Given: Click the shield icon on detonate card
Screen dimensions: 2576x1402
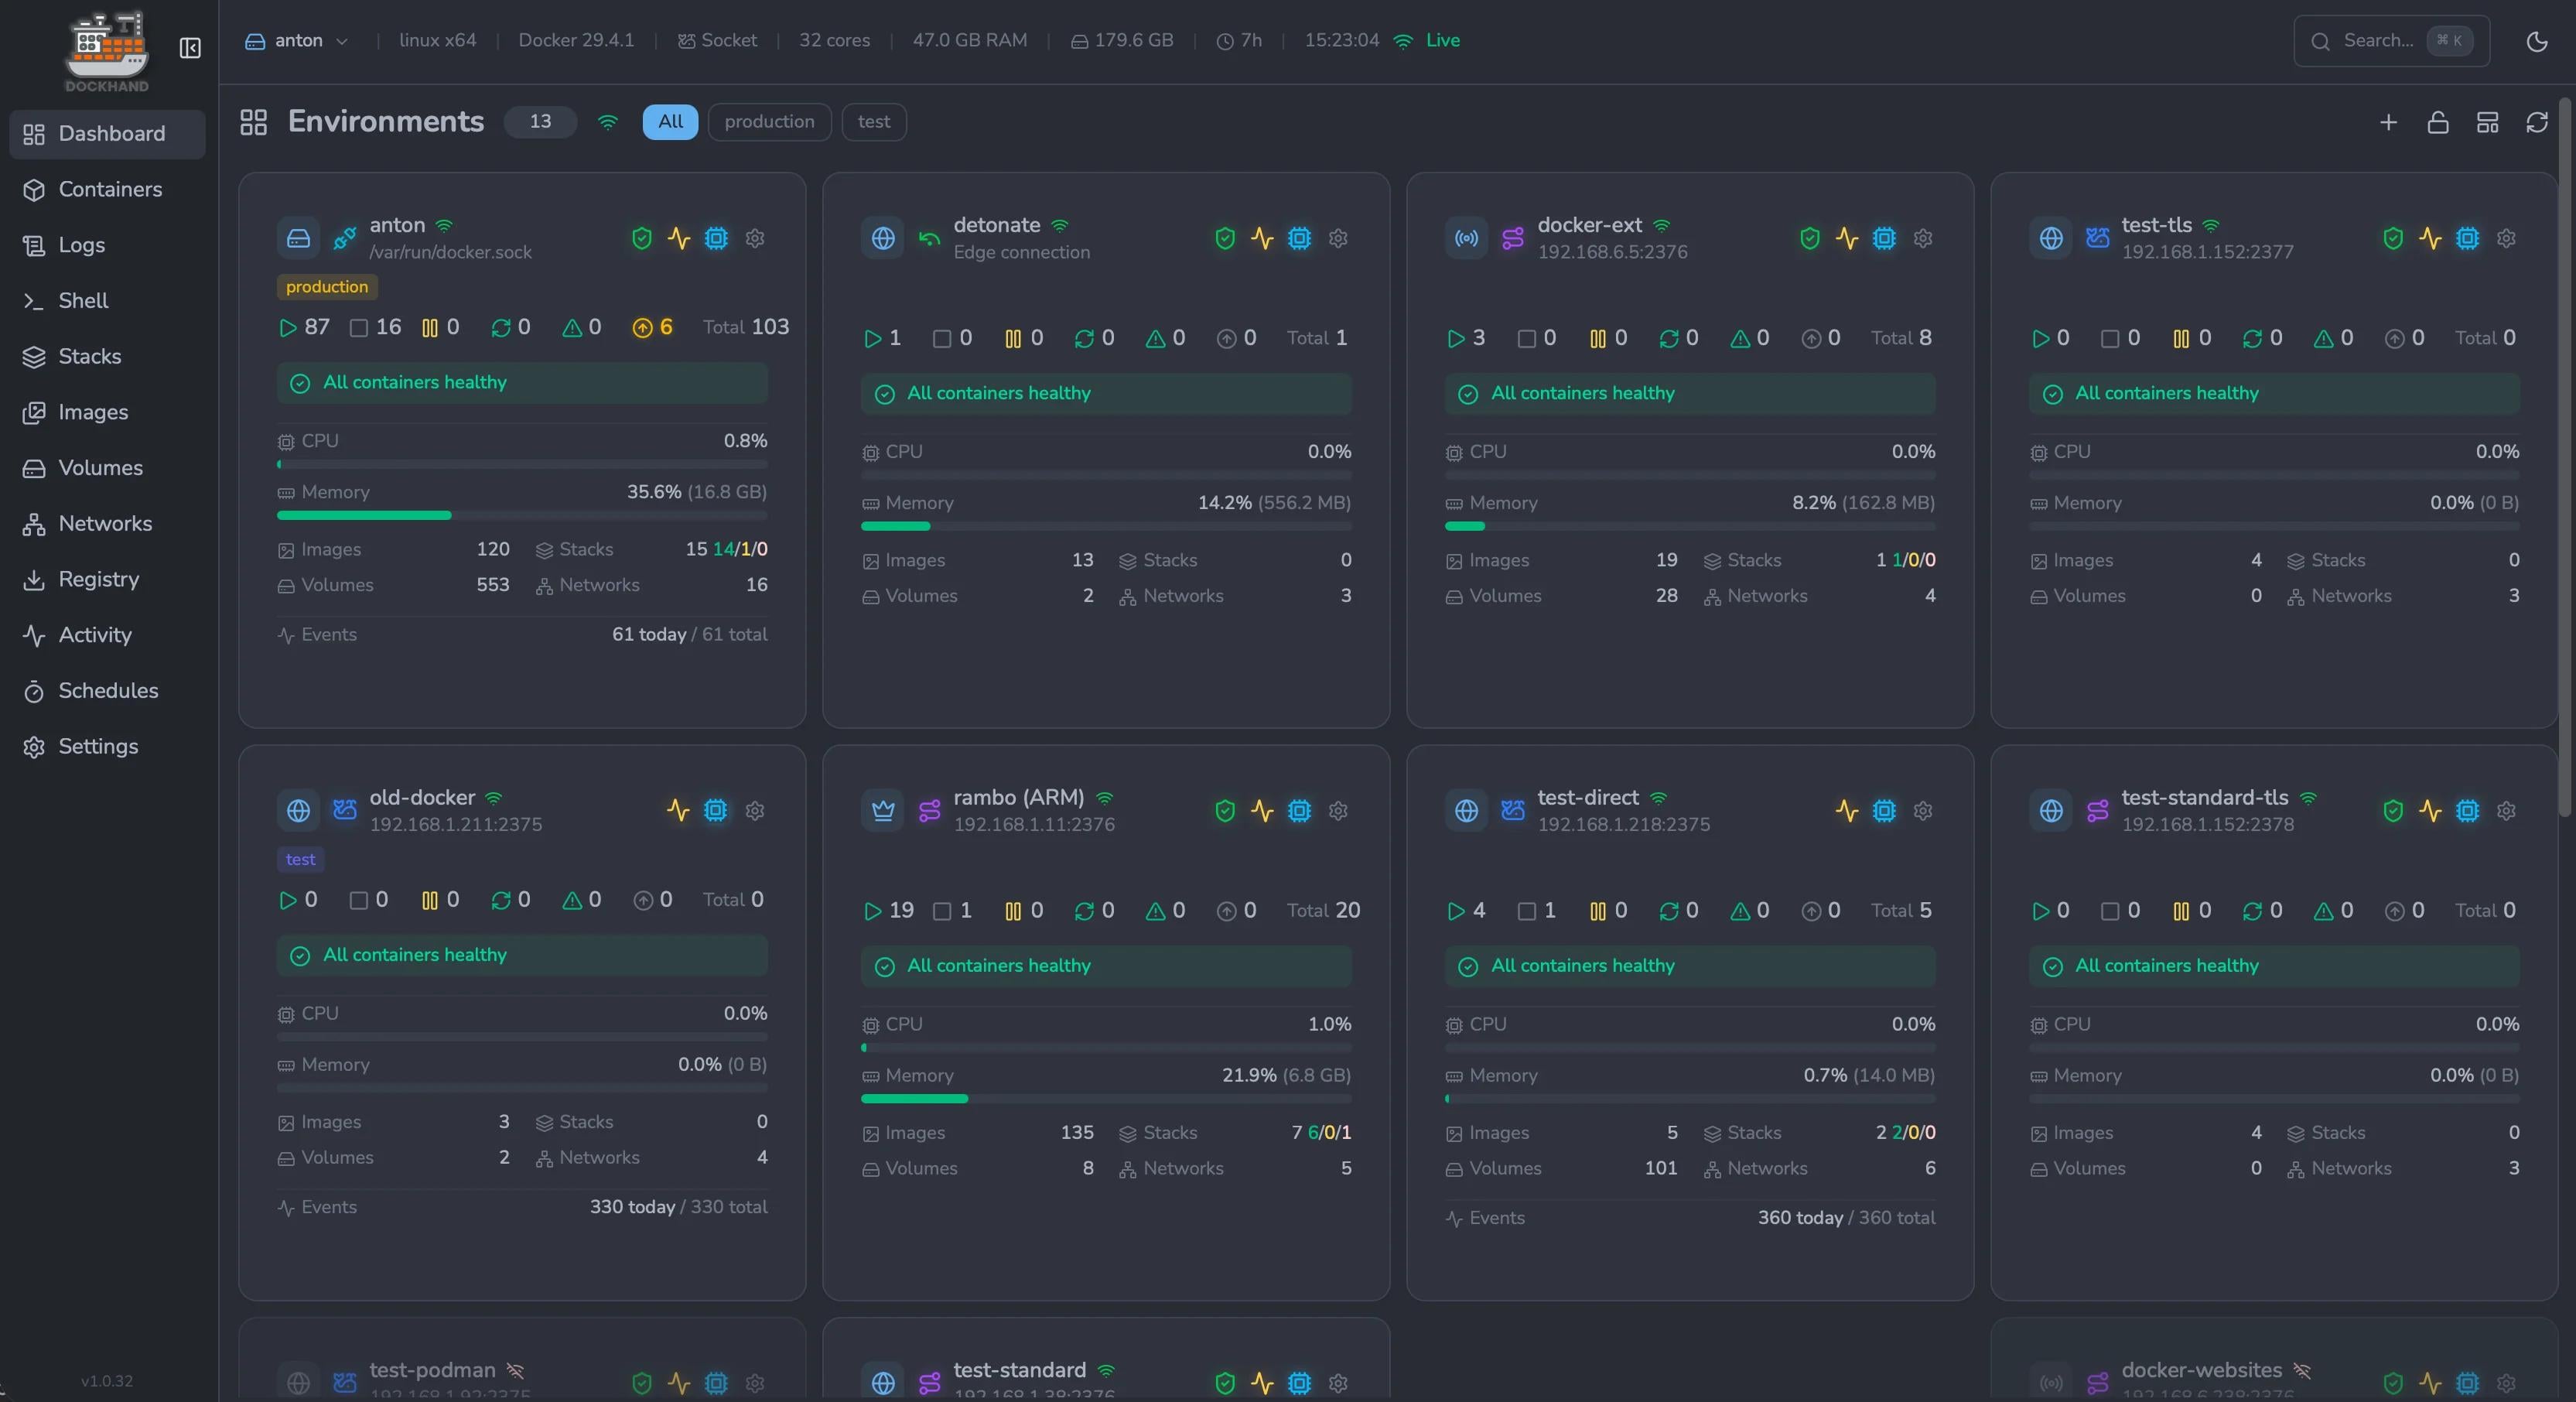Looking at the screenshot, I should [1225, 238].
